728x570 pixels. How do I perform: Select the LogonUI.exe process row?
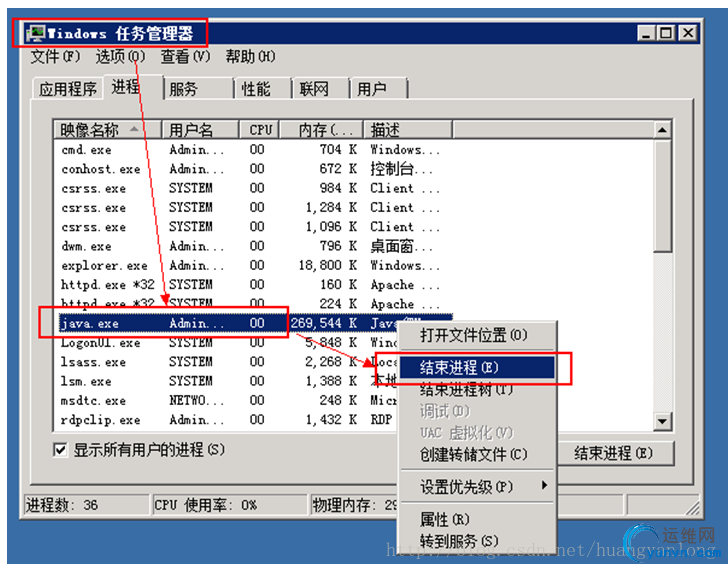tap(228, 343)
